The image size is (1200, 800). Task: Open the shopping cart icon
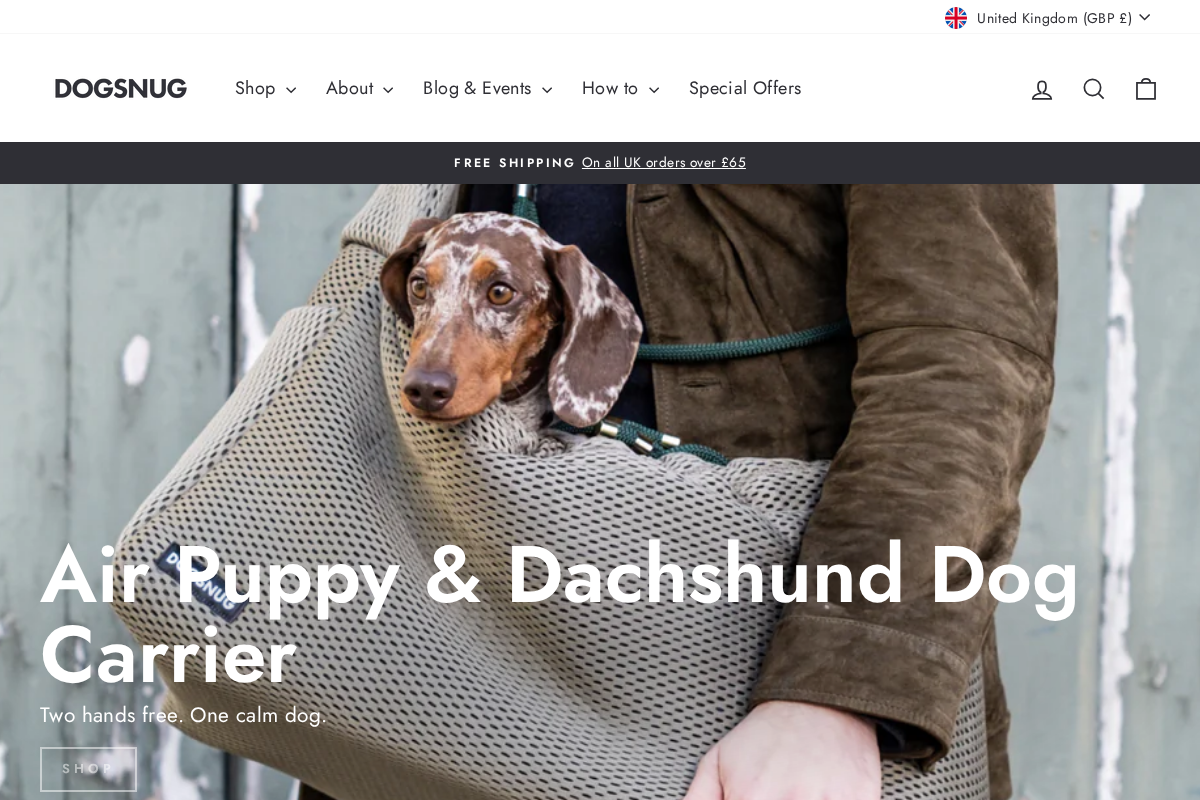coord(1146,89)
